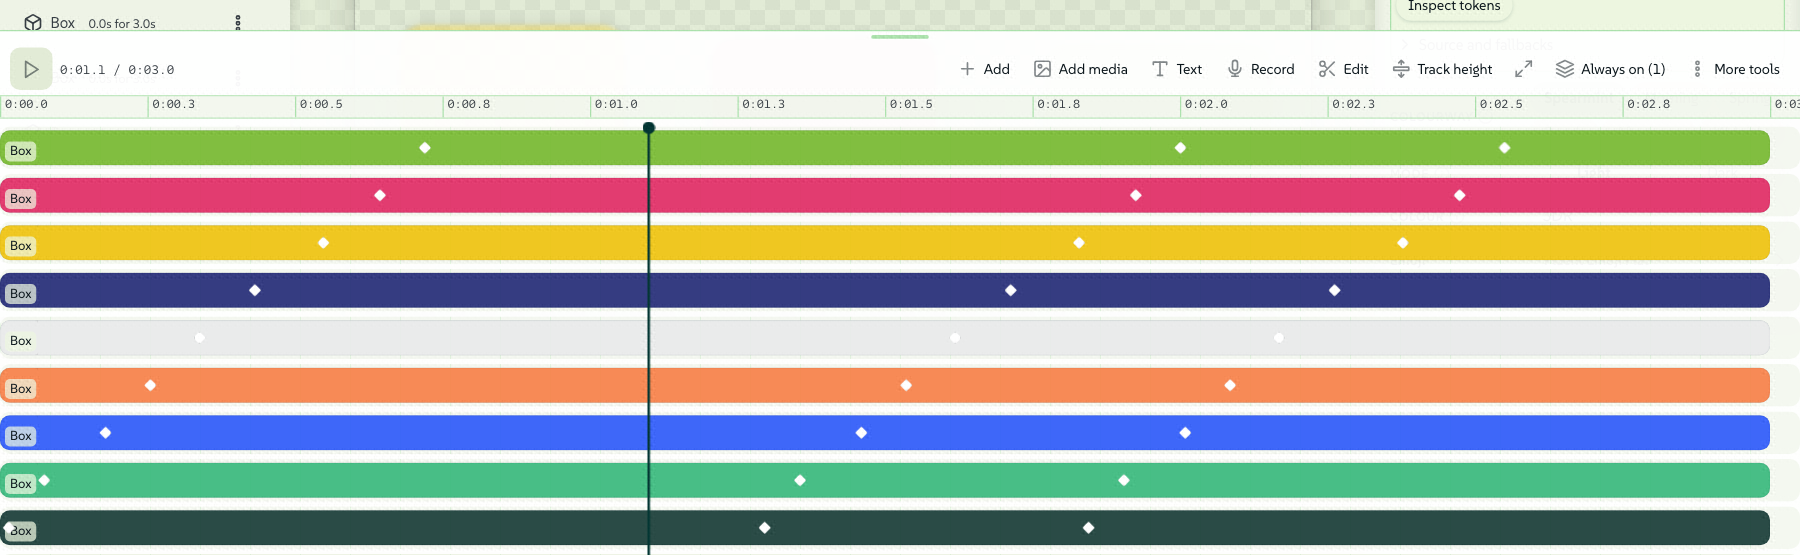The height and width of the screenshot is (555, 1800).
Task: Select second keyframe on mint green track
Action: click(x=800, y=480)
